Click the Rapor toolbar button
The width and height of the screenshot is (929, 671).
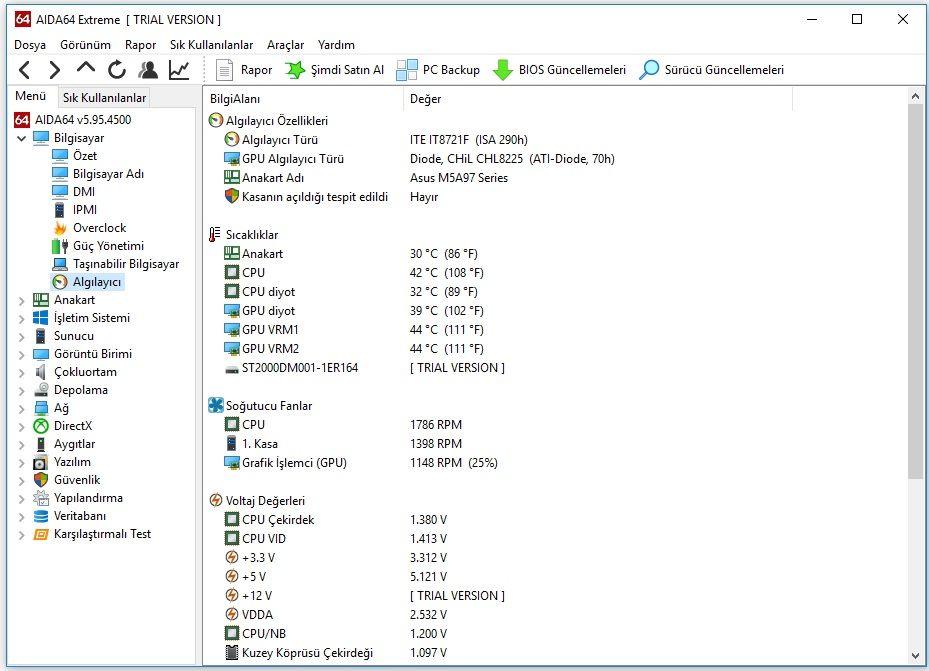coord(244,70)
